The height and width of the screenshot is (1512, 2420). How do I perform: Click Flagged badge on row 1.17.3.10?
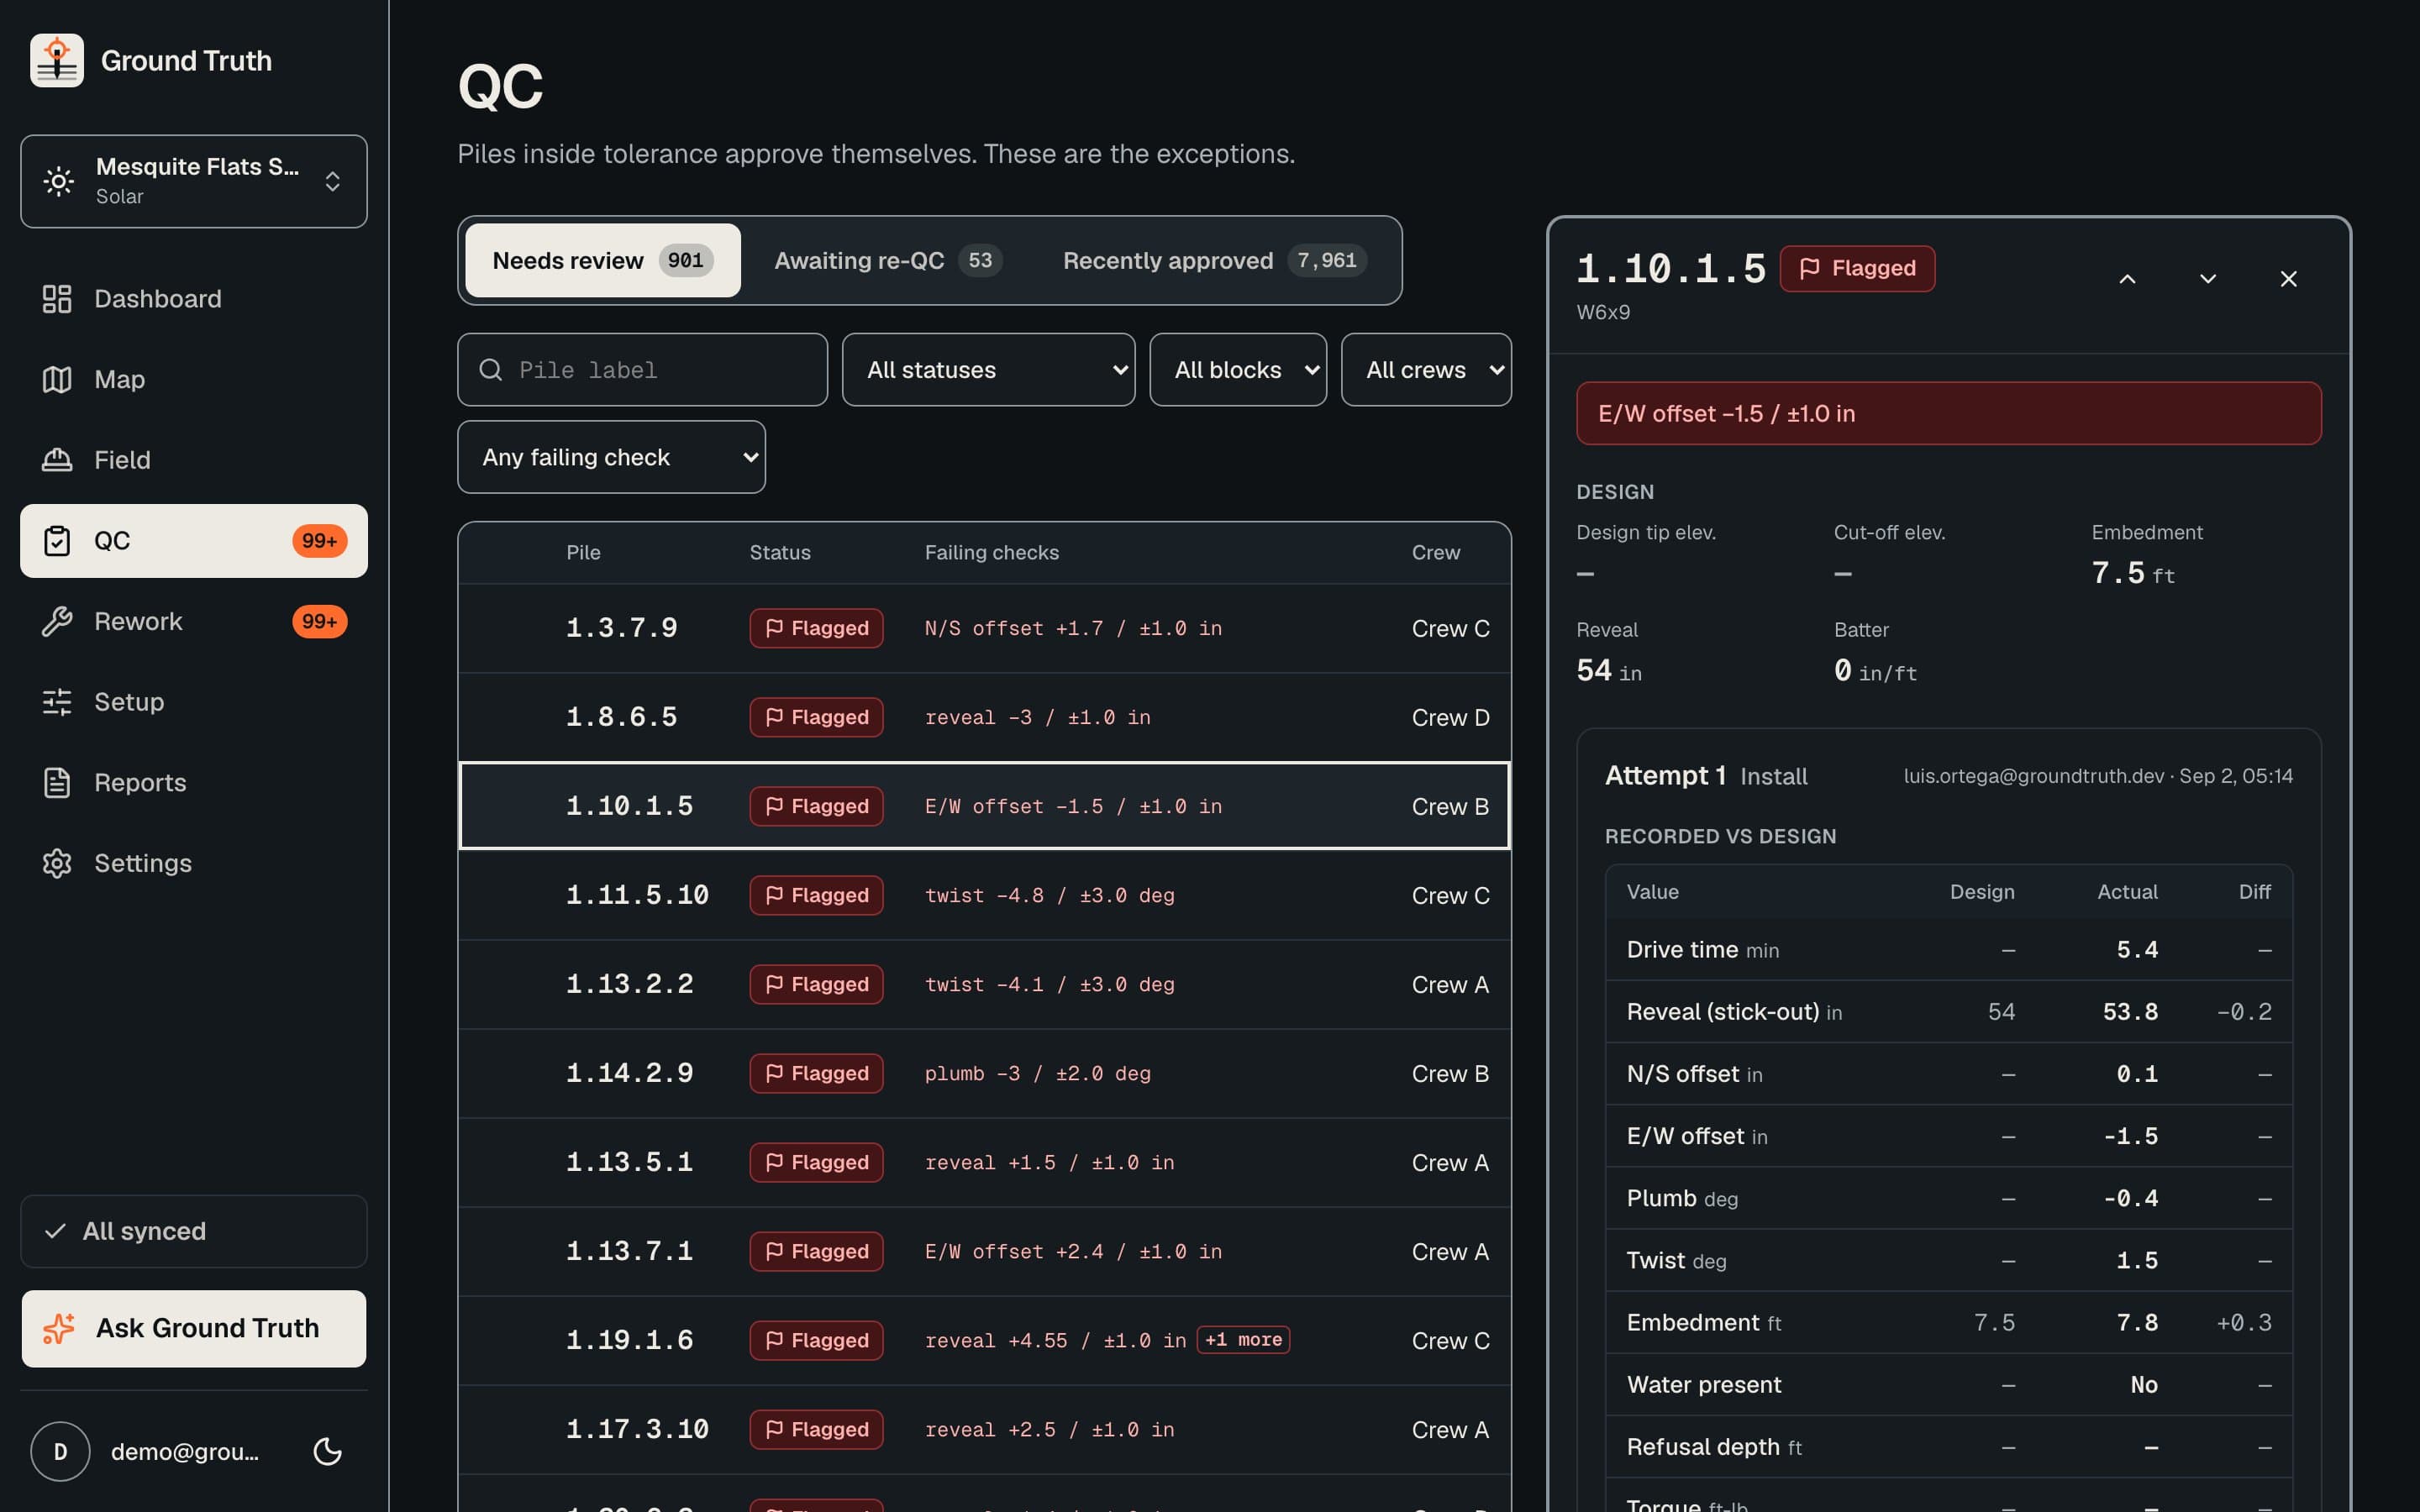point(816,1429)
